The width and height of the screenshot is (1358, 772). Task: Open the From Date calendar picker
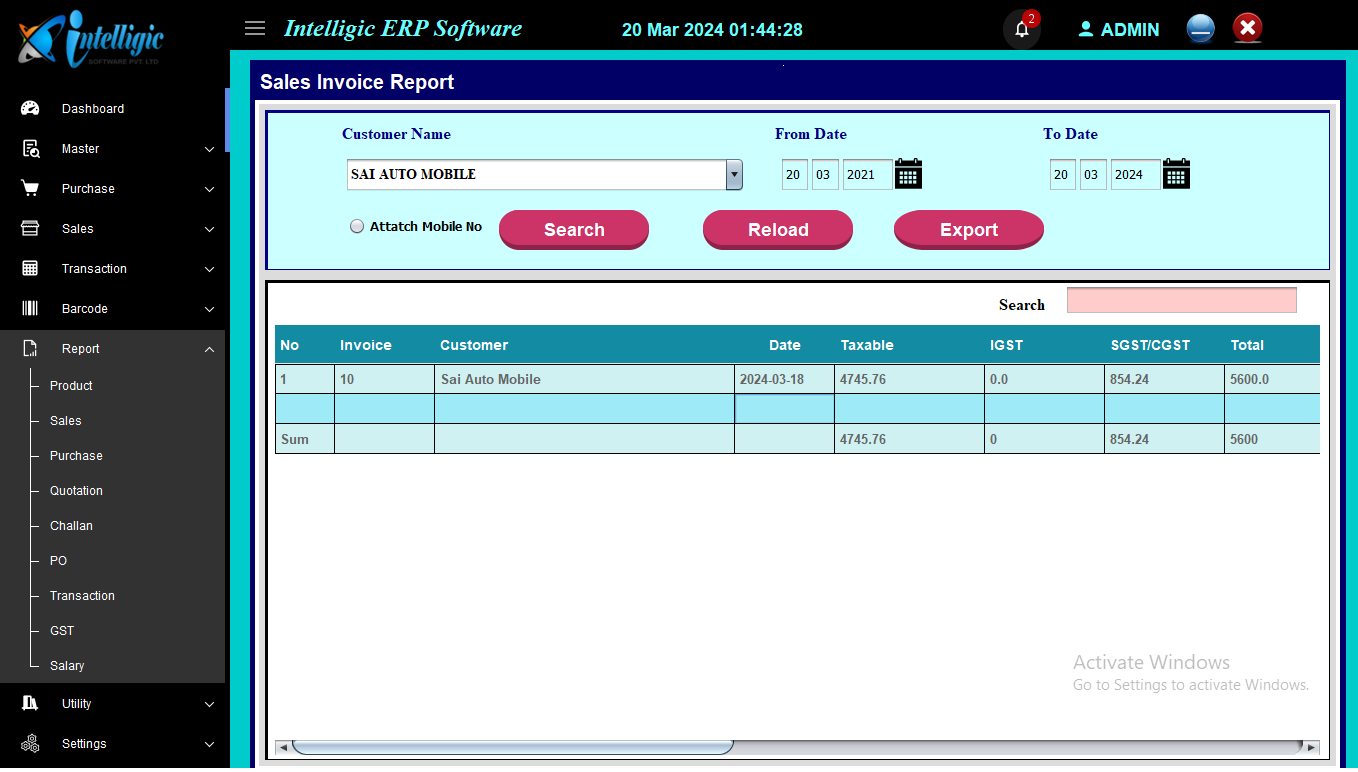pos(908,174)
